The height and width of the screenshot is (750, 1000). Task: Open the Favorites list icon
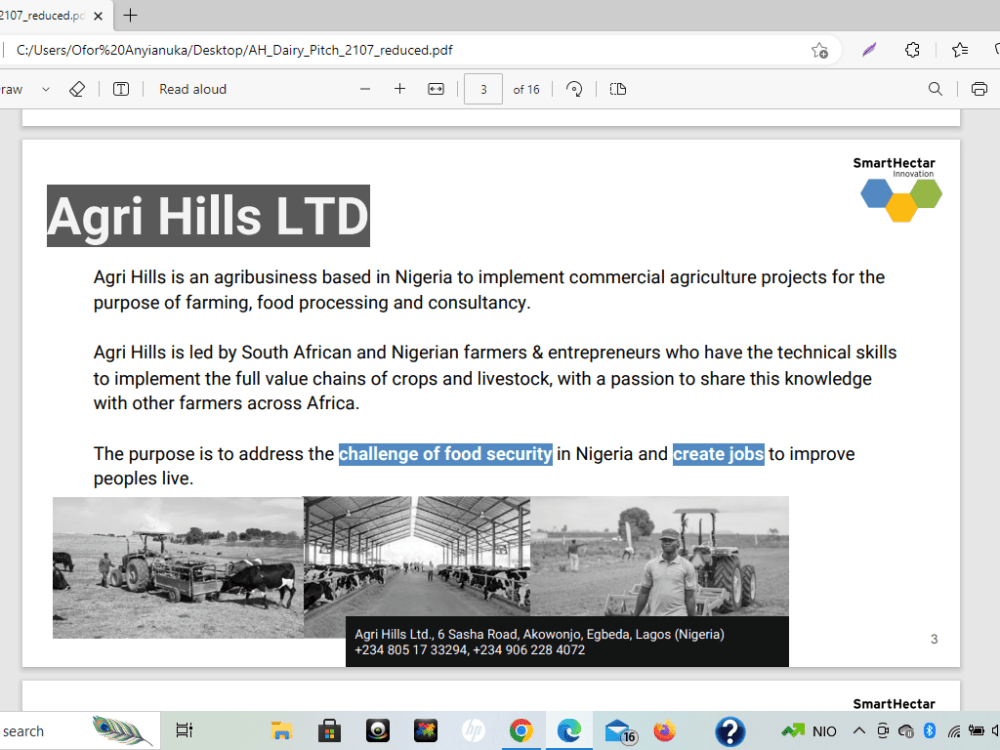coord(959,50)
